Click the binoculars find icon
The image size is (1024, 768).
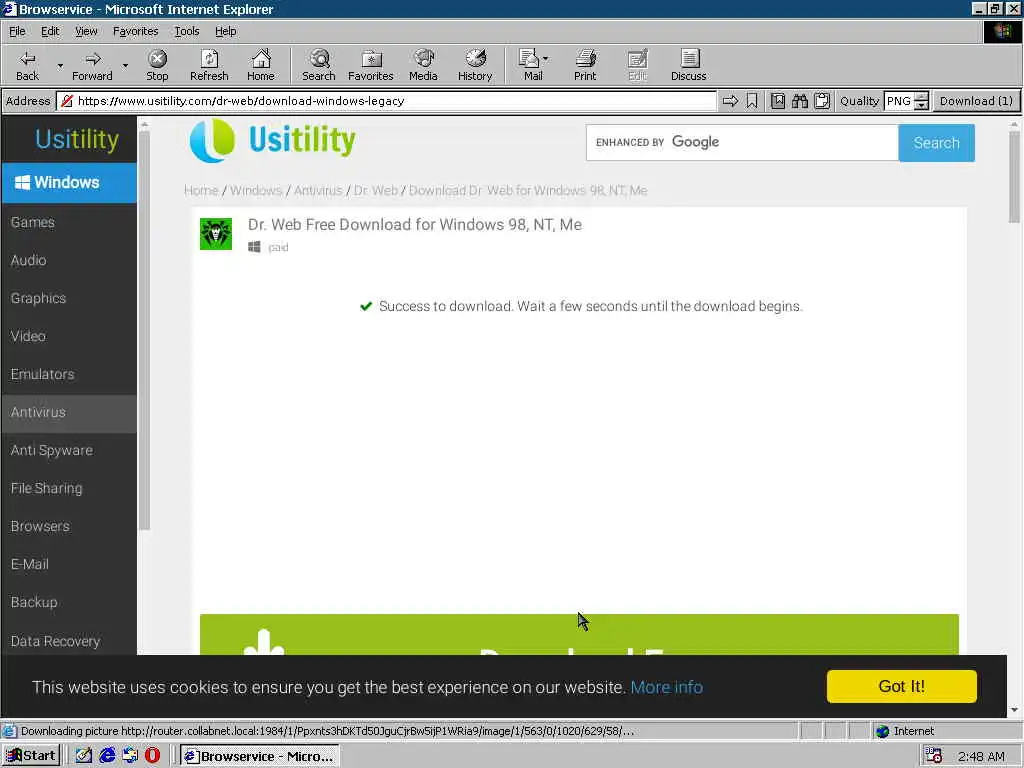coord(800,101)
